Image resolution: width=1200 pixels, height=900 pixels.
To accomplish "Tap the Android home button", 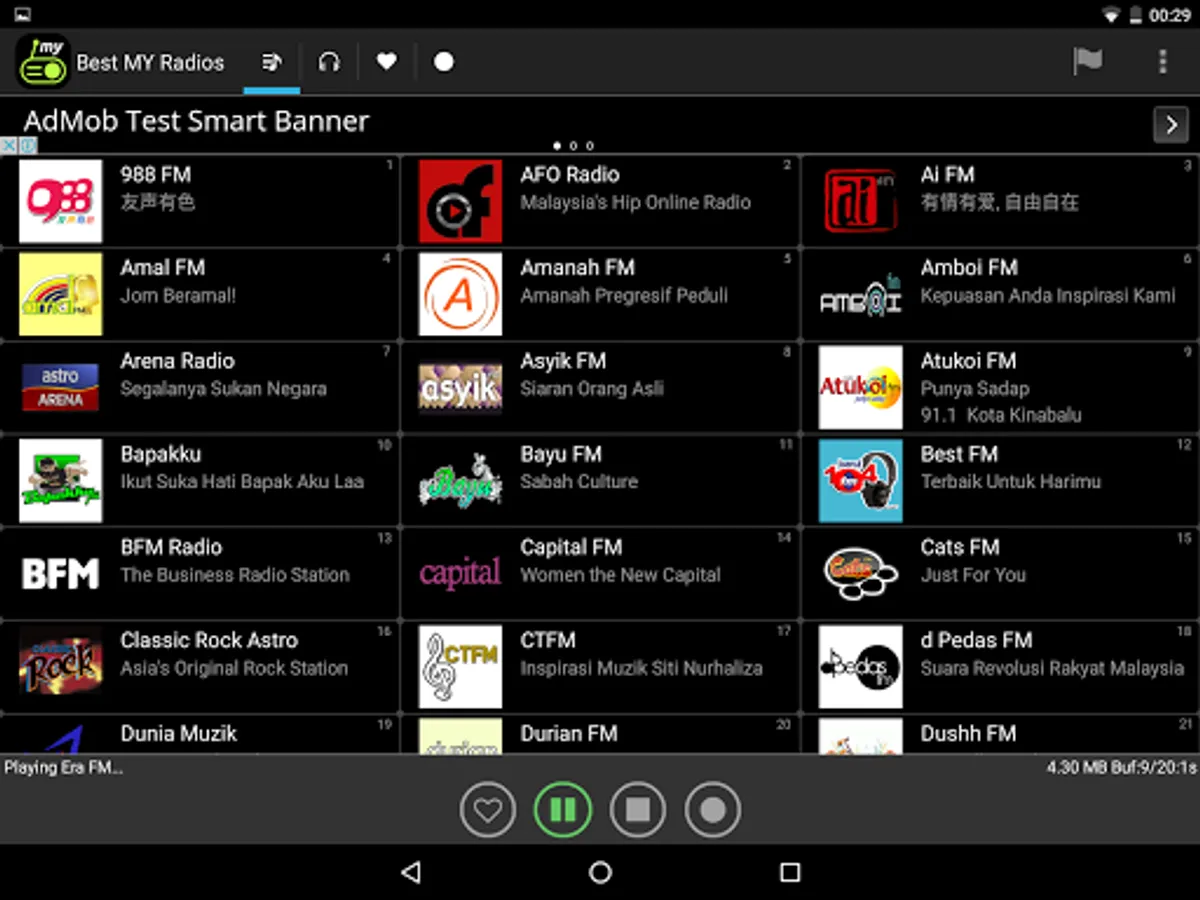I will tap(600, 872).
